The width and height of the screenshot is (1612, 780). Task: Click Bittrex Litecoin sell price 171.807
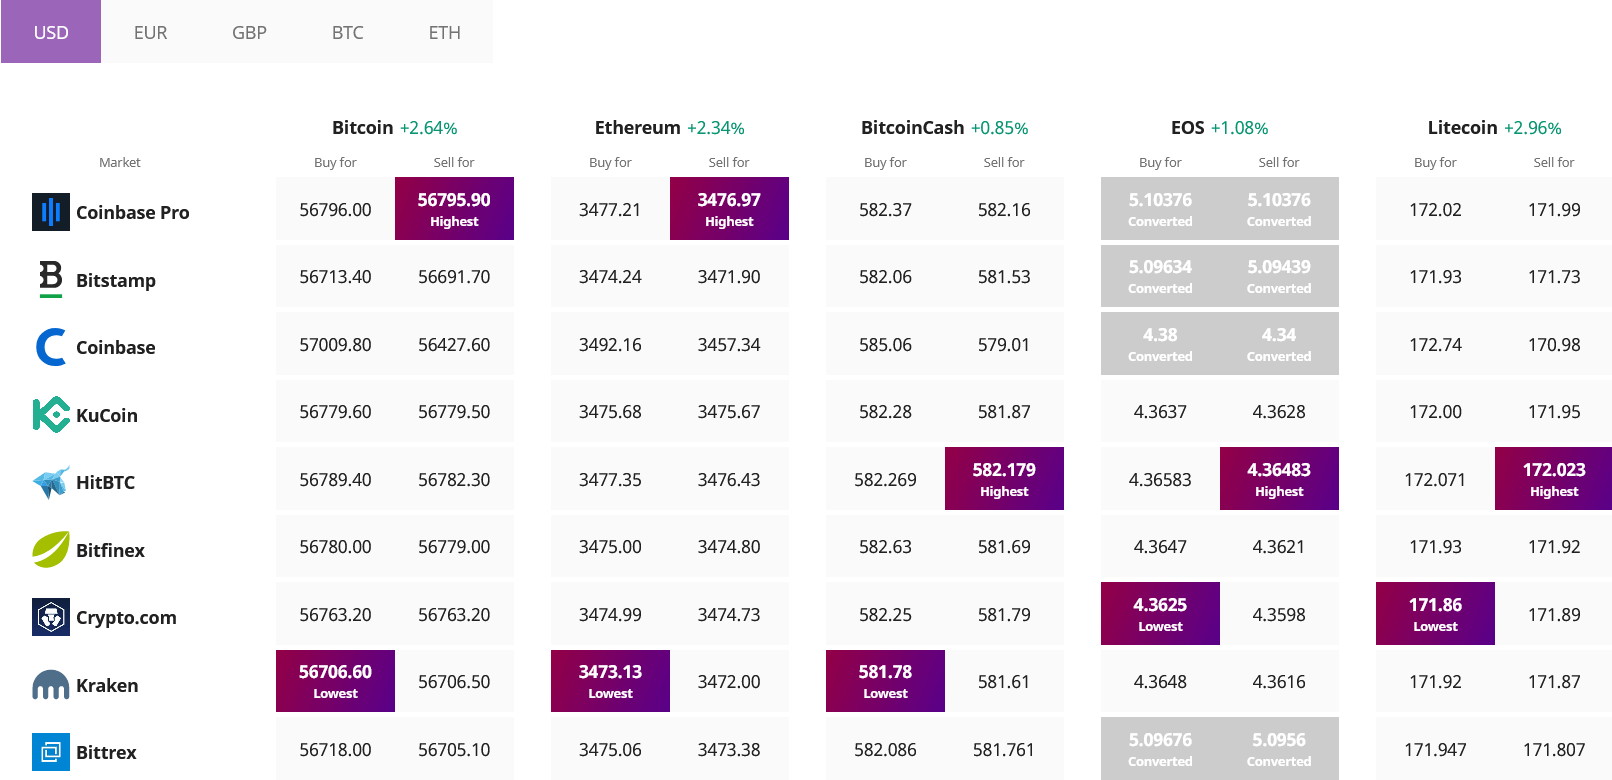[x=1554, y=749]
